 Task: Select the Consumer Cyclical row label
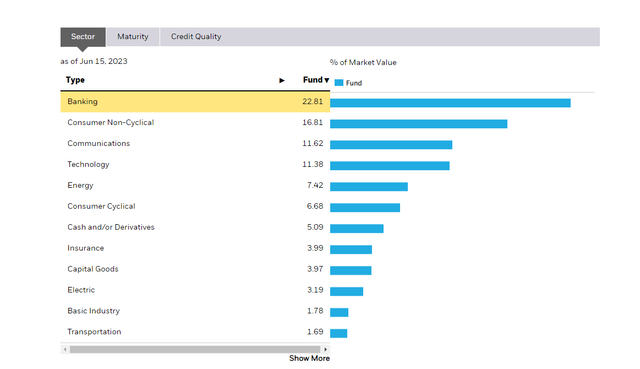click(x=101, y=206)
